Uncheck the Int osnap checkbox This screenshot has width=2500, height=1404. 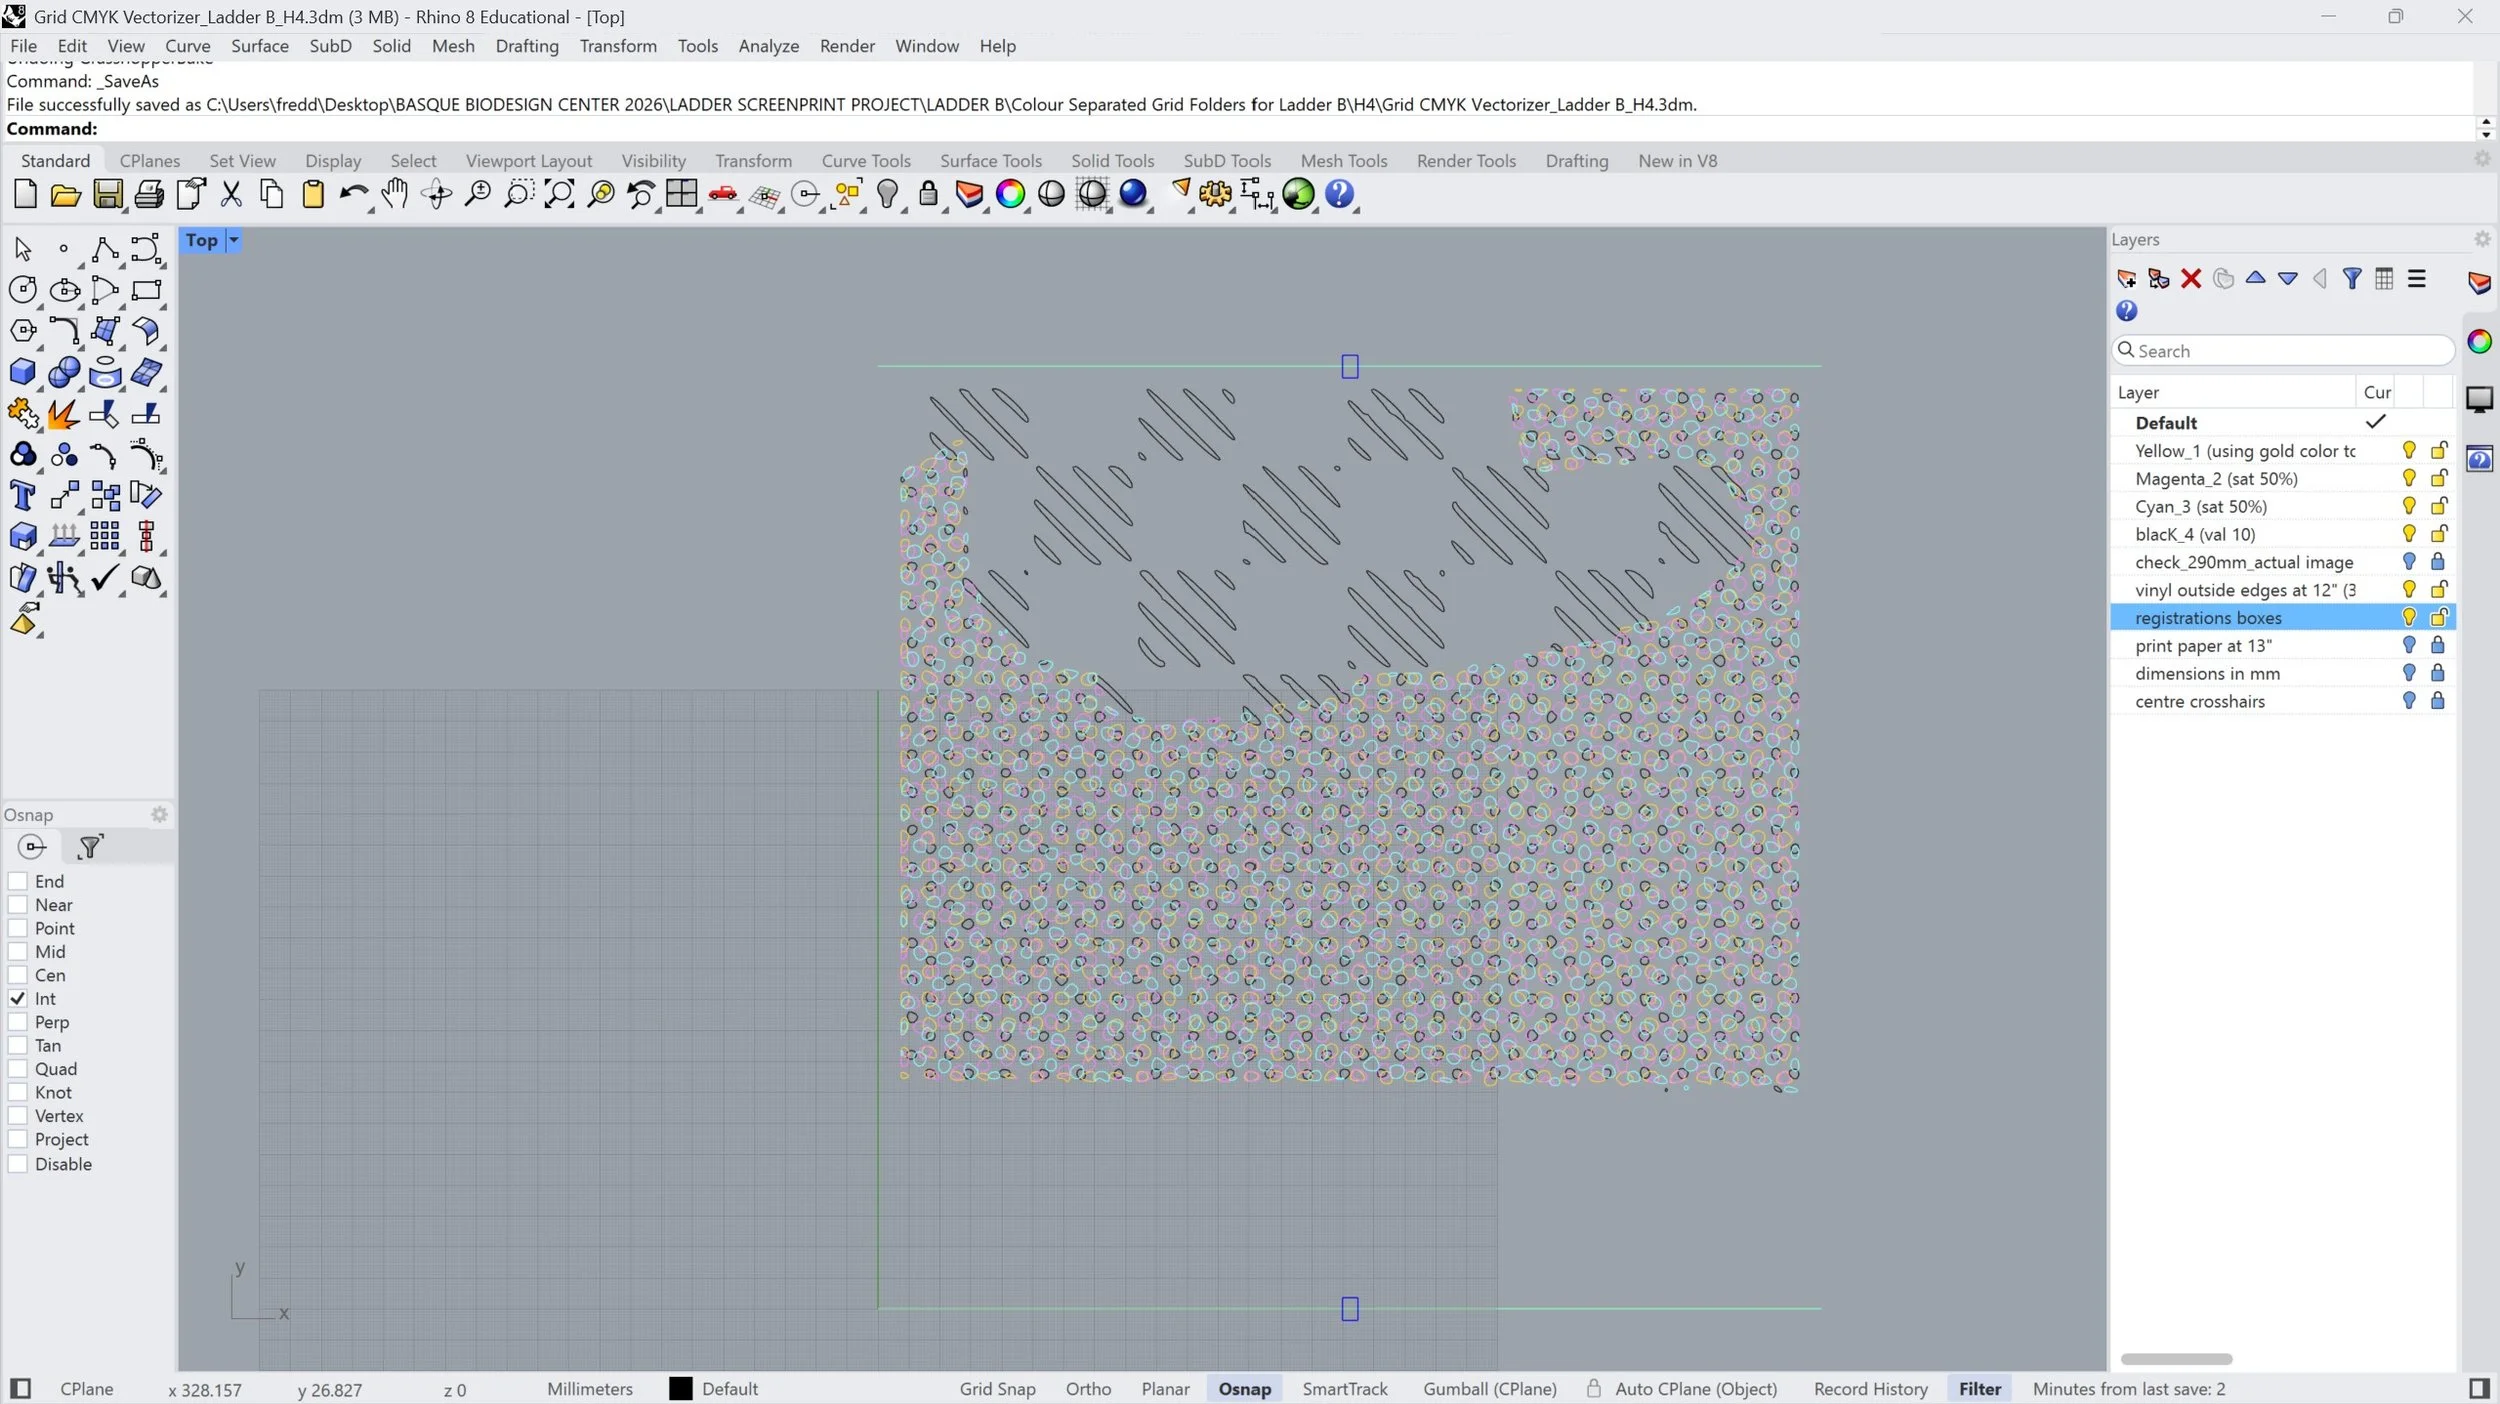tap(17, 999)
